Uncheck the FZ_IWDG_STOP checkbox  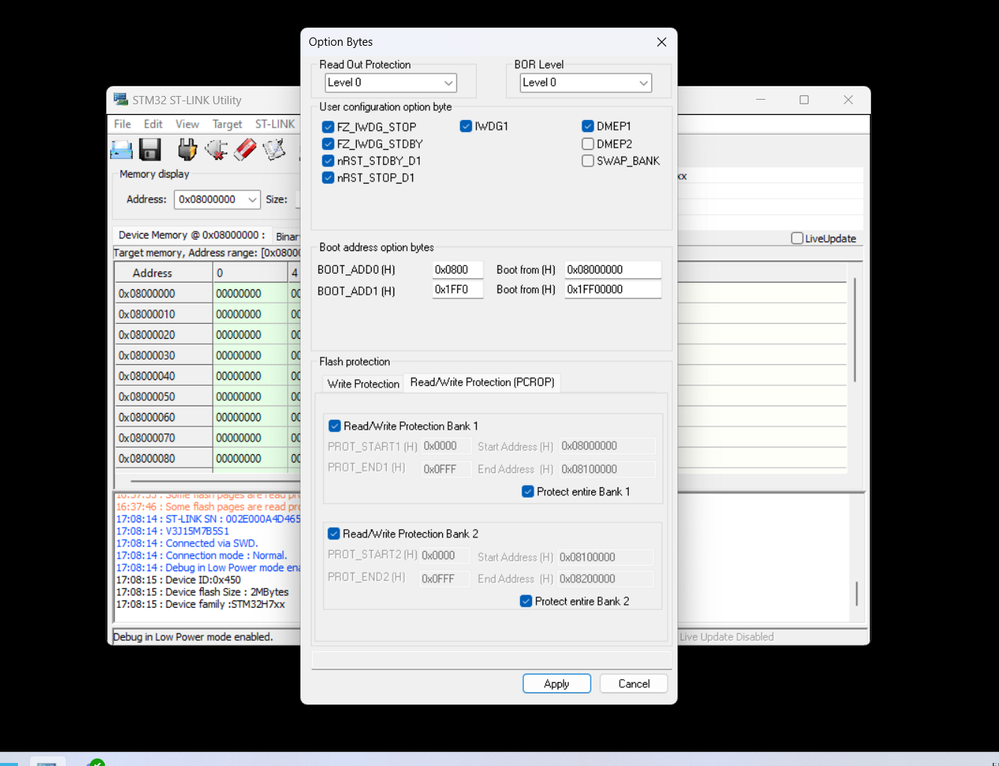click(x=328, y=127)
